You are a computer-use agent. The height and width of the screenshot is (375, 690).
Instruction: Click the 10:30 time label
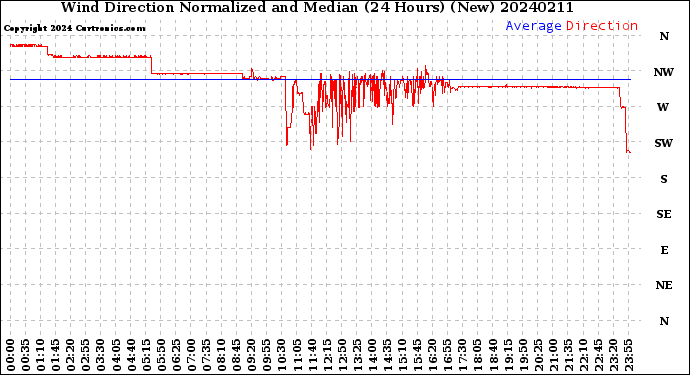(282, 355)
